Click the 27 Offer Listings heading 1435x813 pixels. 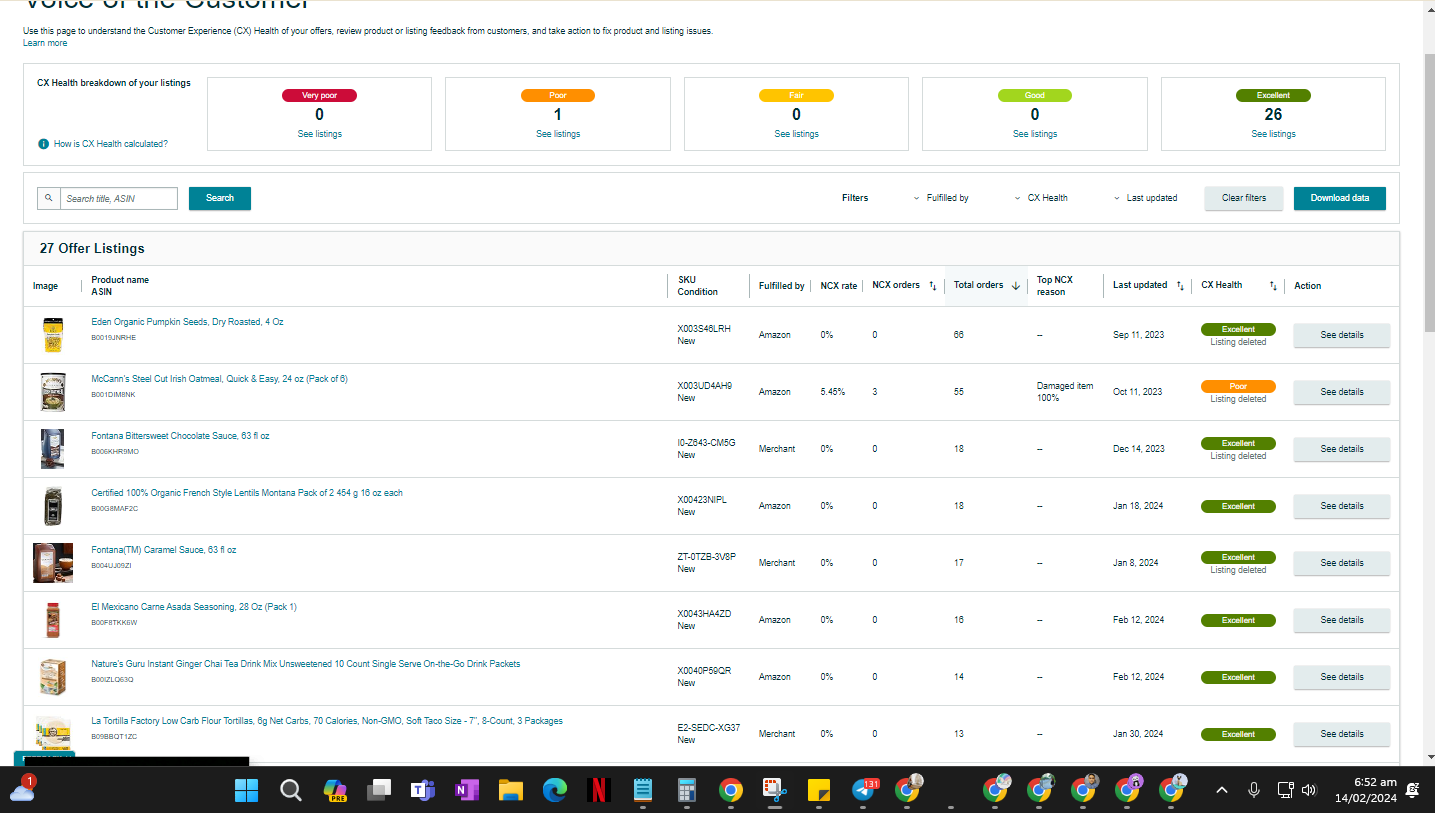(92, 248)
